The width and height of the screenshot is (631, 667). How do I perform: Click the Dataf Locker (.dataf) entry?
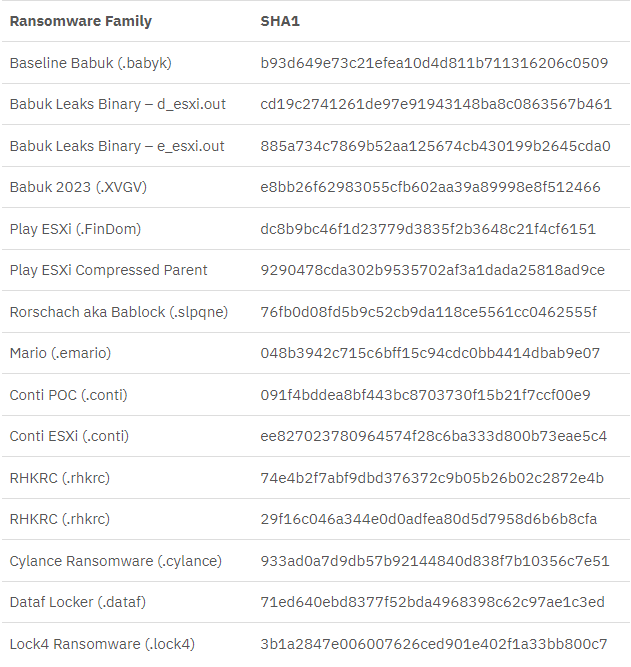click(x=79, y=602)
